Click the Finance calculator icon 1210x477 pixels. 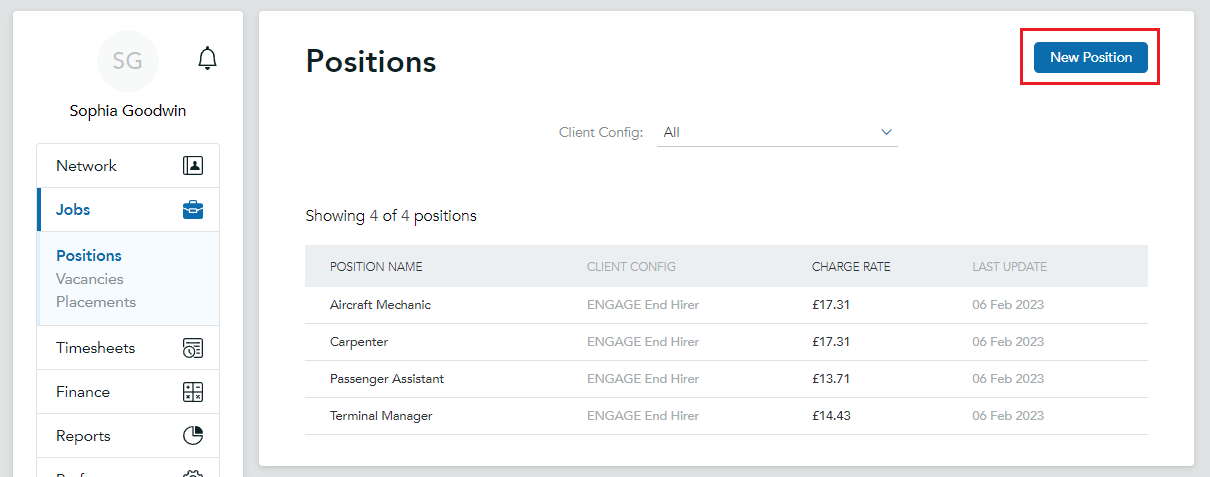(x=193, y=392)
